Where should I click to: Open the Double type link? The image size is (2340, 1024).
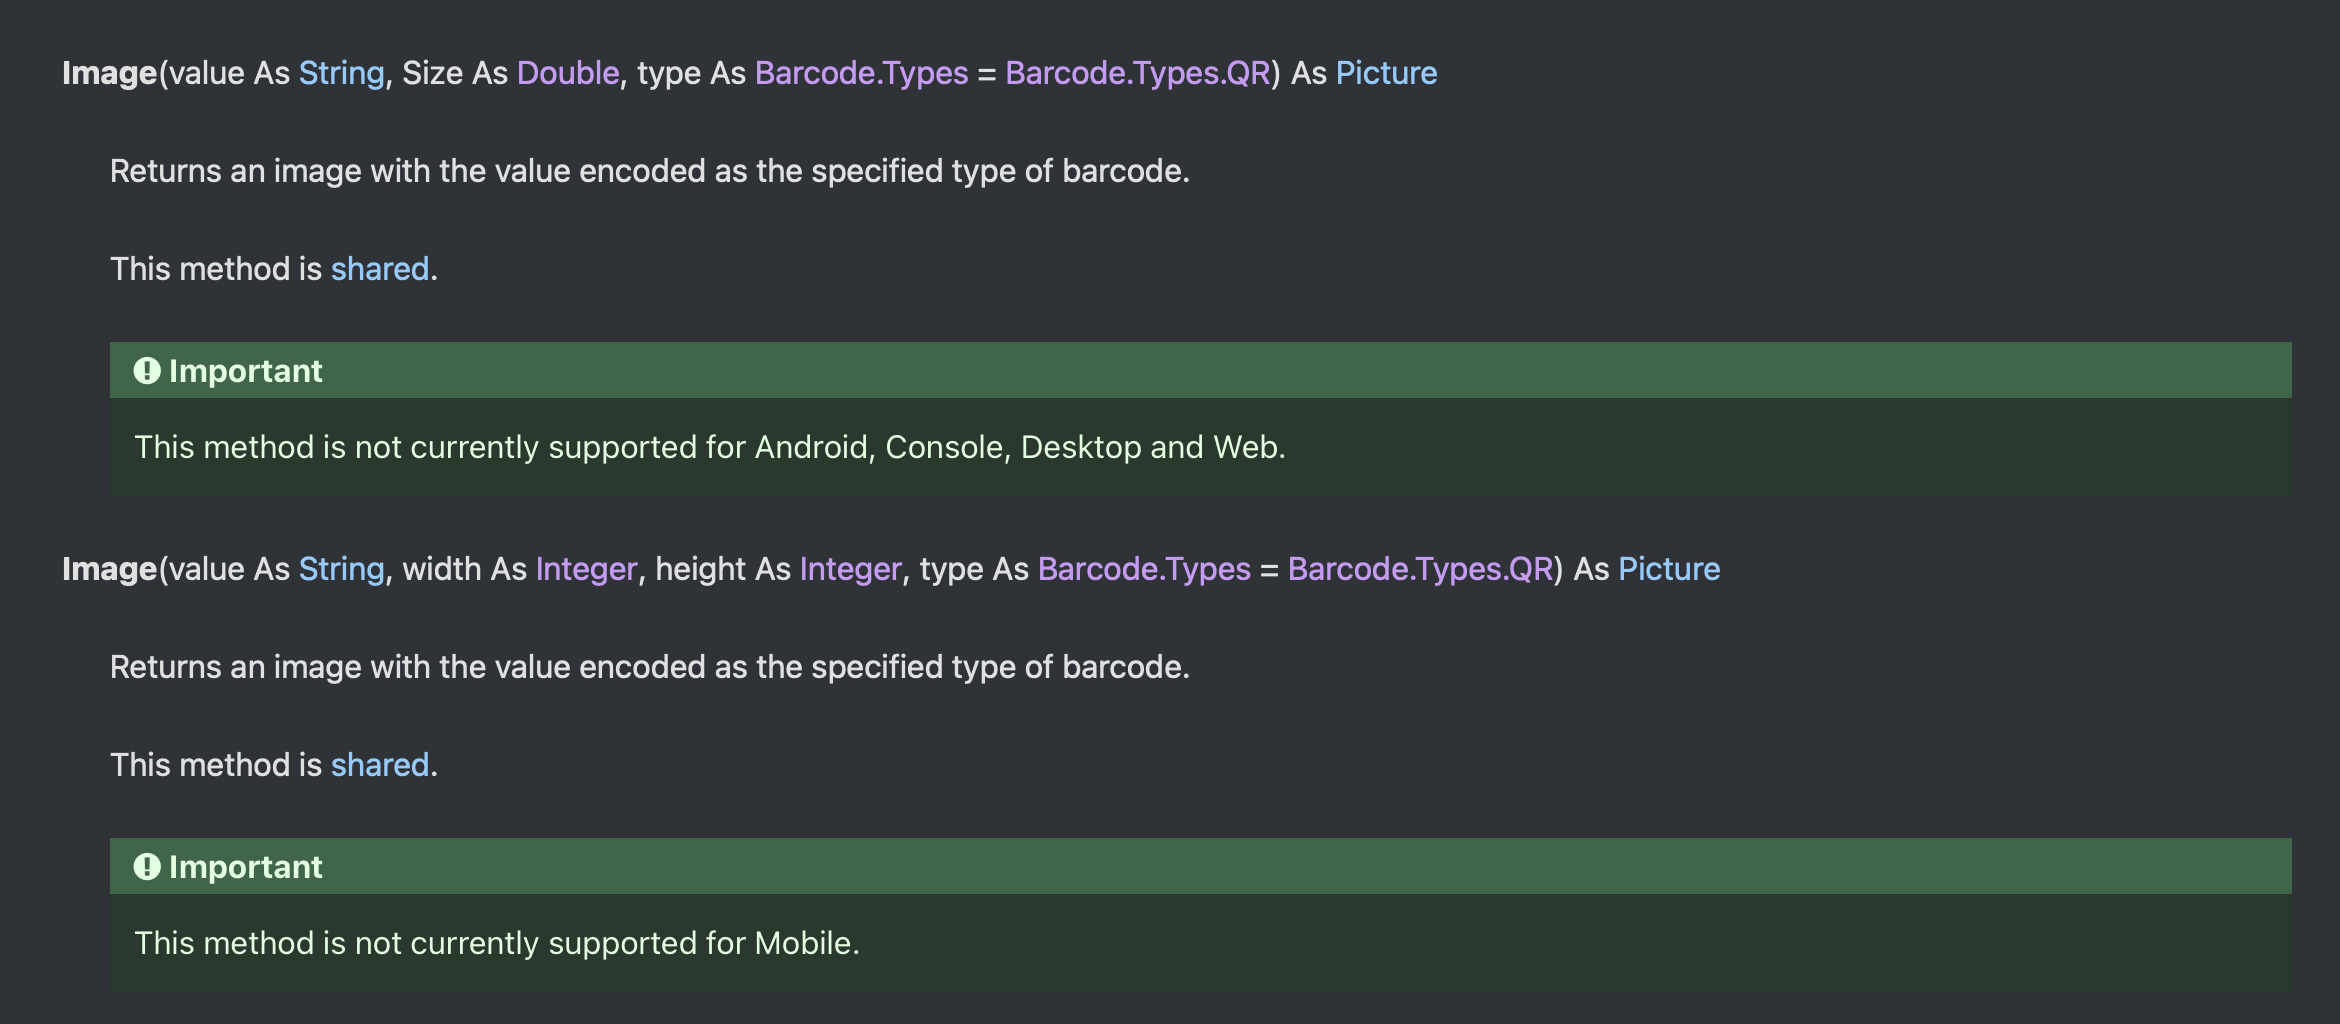pos(568,73)
